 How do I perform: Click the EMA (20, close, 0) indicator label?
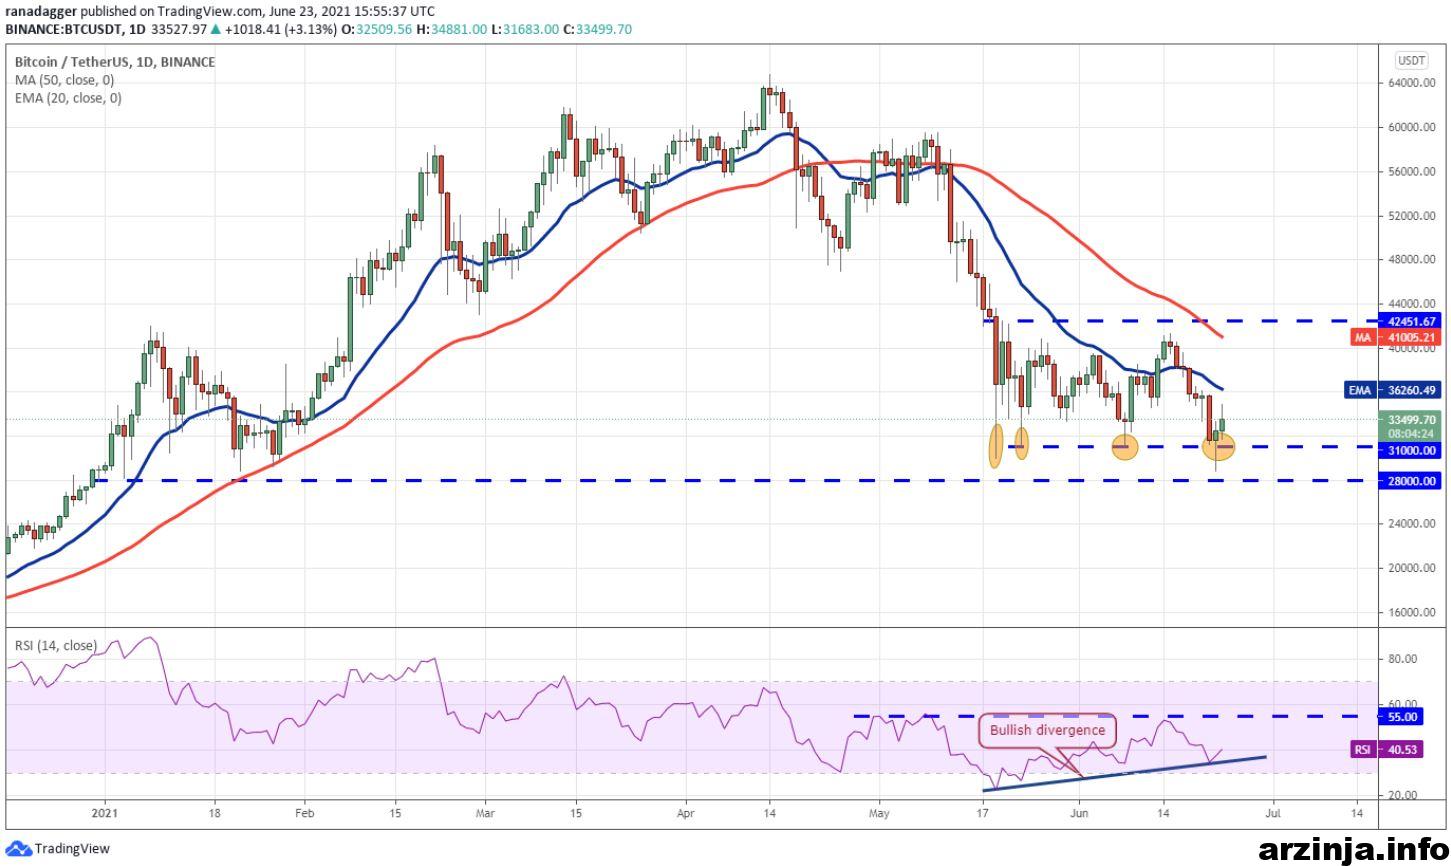[x=67, y=98]
